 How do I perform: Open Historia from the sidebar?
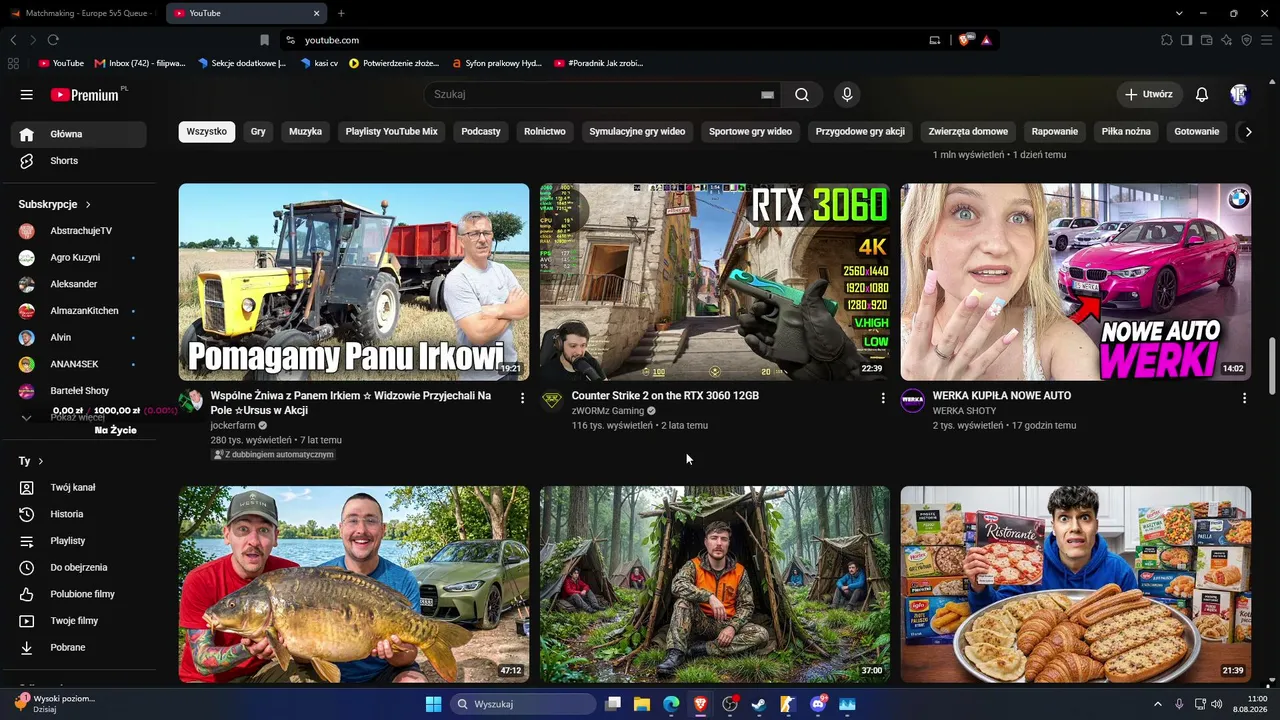point(79,514)
